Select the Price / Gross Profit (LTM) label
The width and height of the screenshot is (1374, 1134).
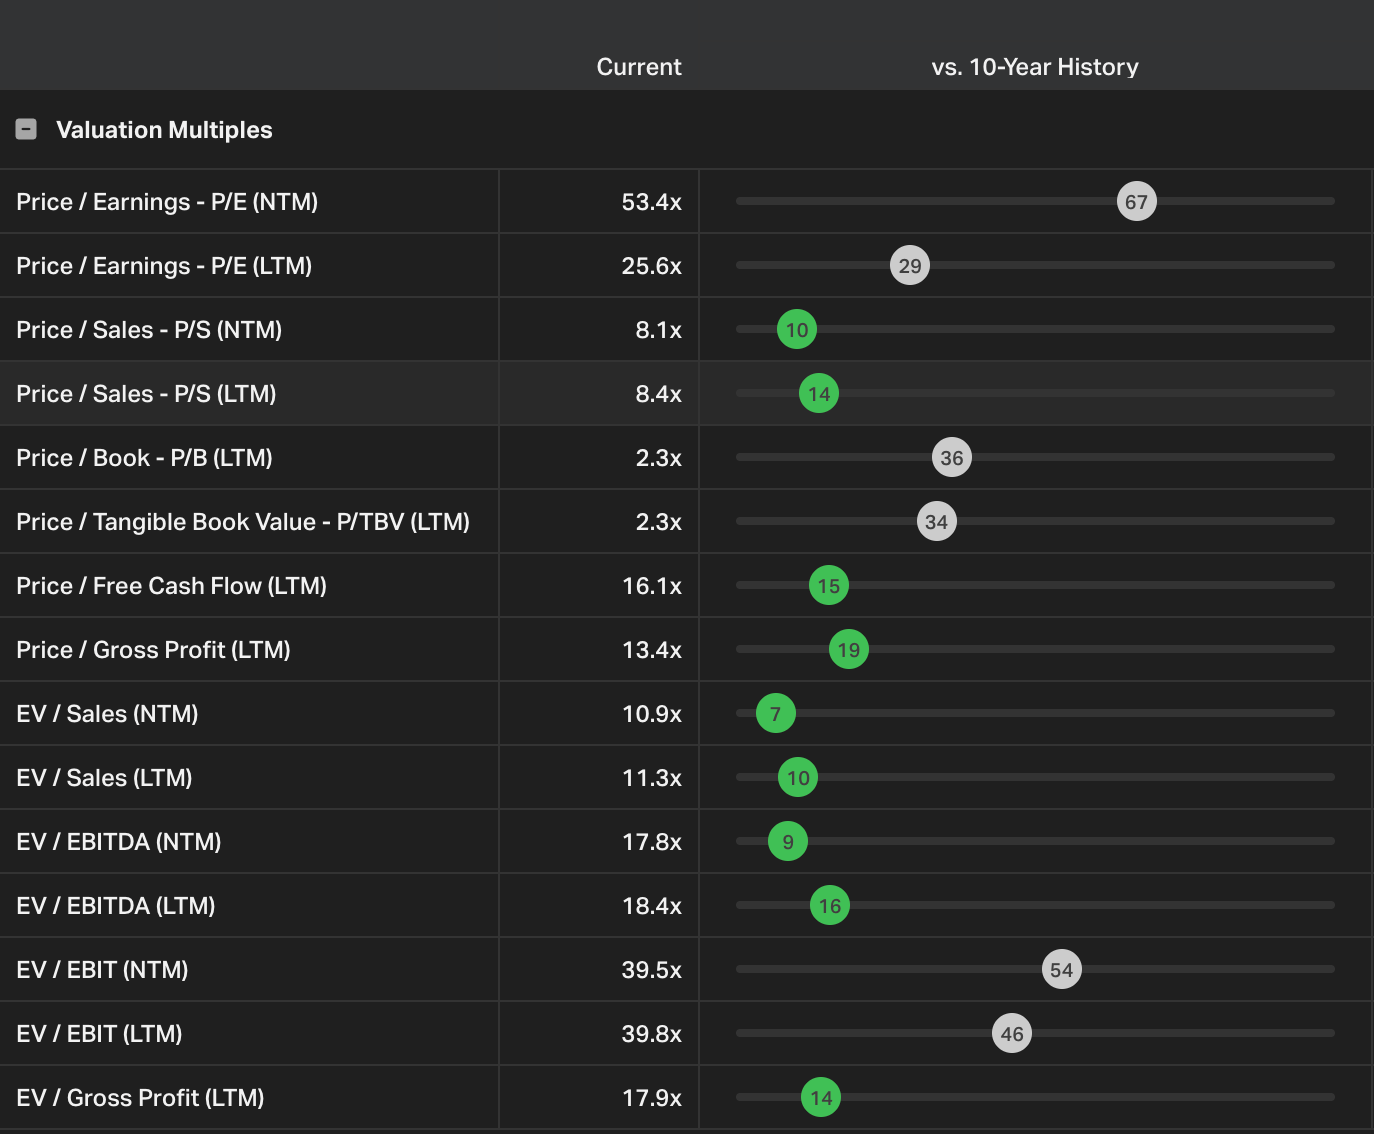coord(153,650)
